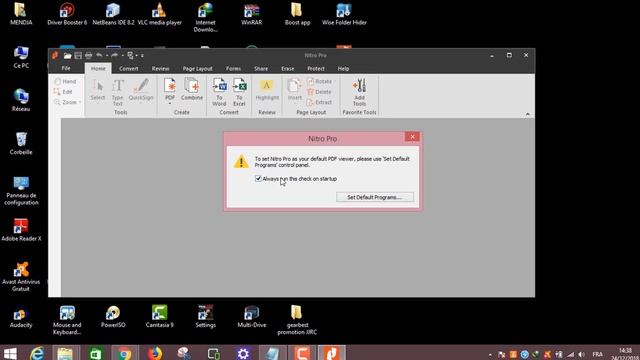
Task: Select the Adobe Reader X desktop icon
Action: click(x=21, y=230)
